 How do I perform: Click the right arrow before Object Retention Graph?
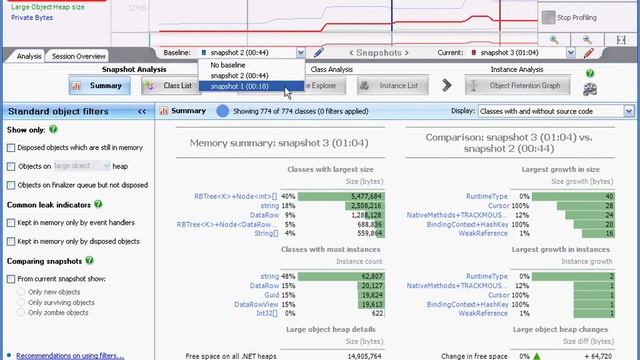[x=447, y=85]
